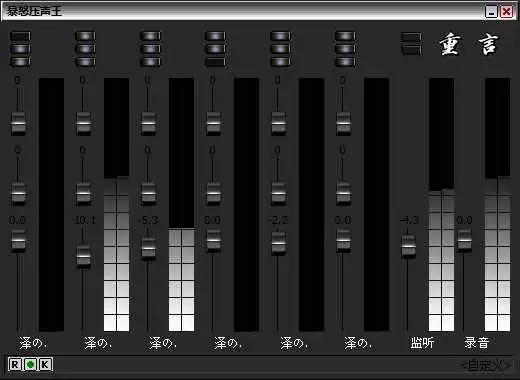Minimize the 暴怒压声王 window

pos(491,12)
